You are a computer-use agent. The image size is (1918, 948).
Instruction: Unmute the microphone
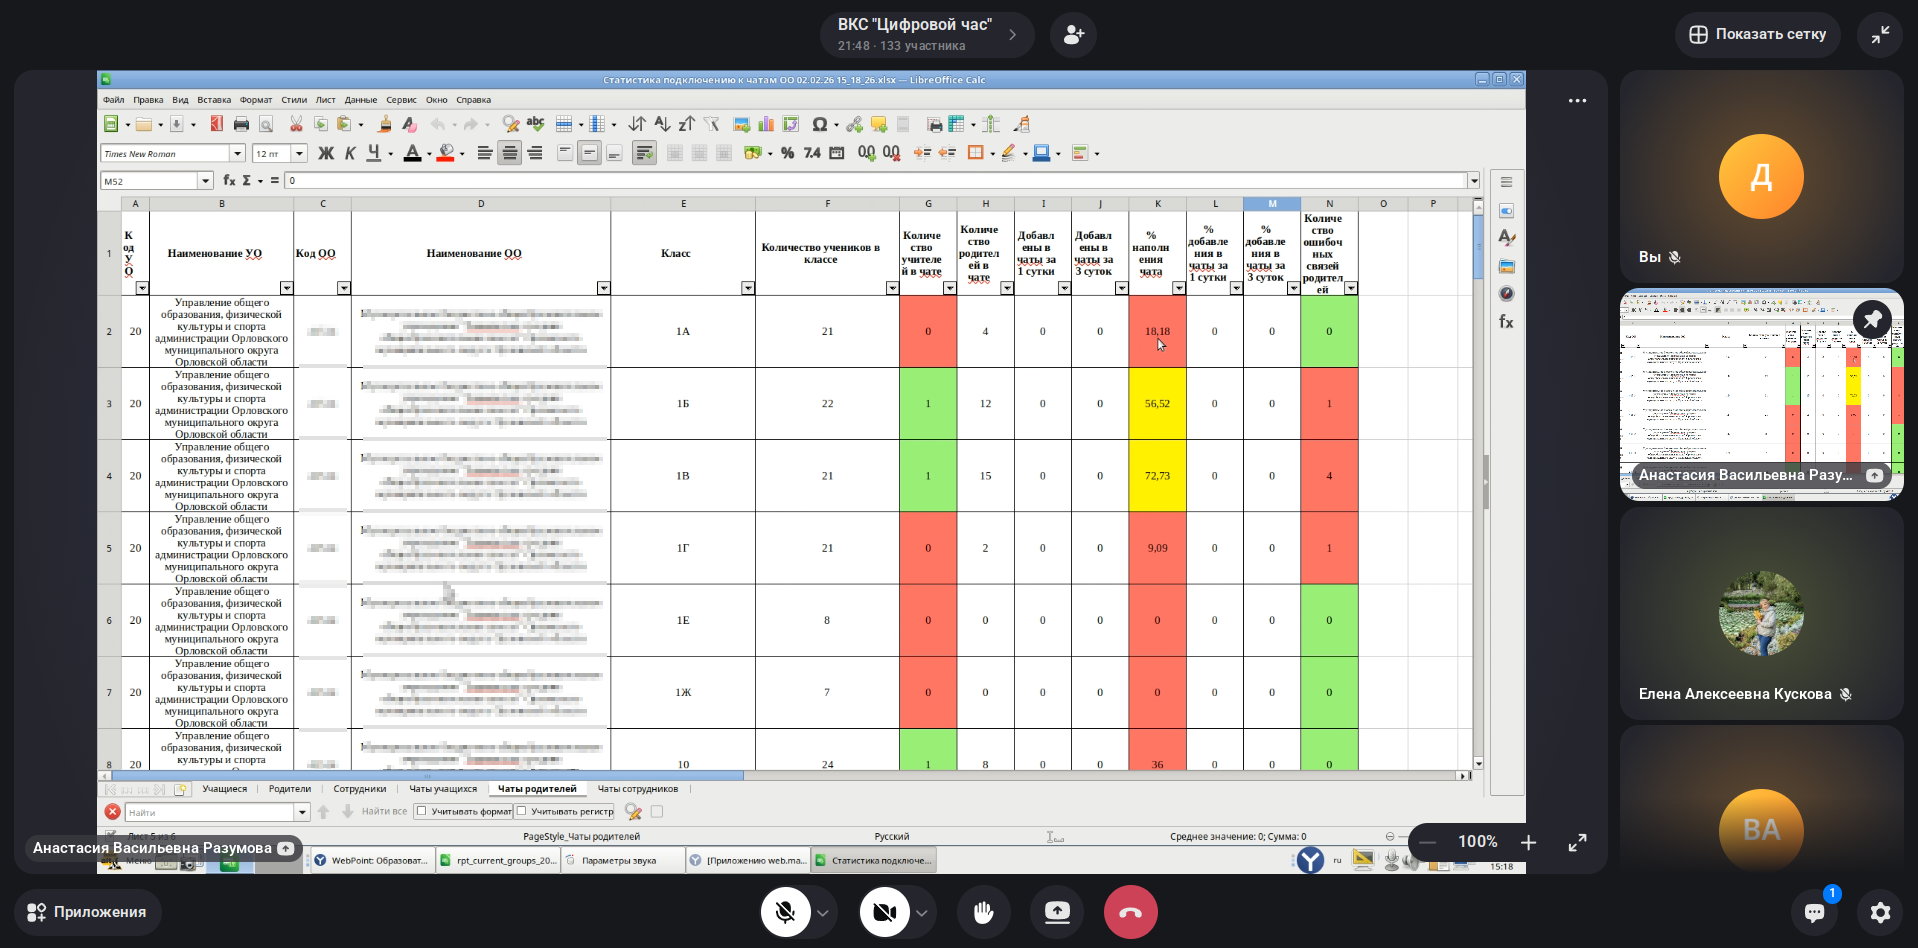coord(785,912)
